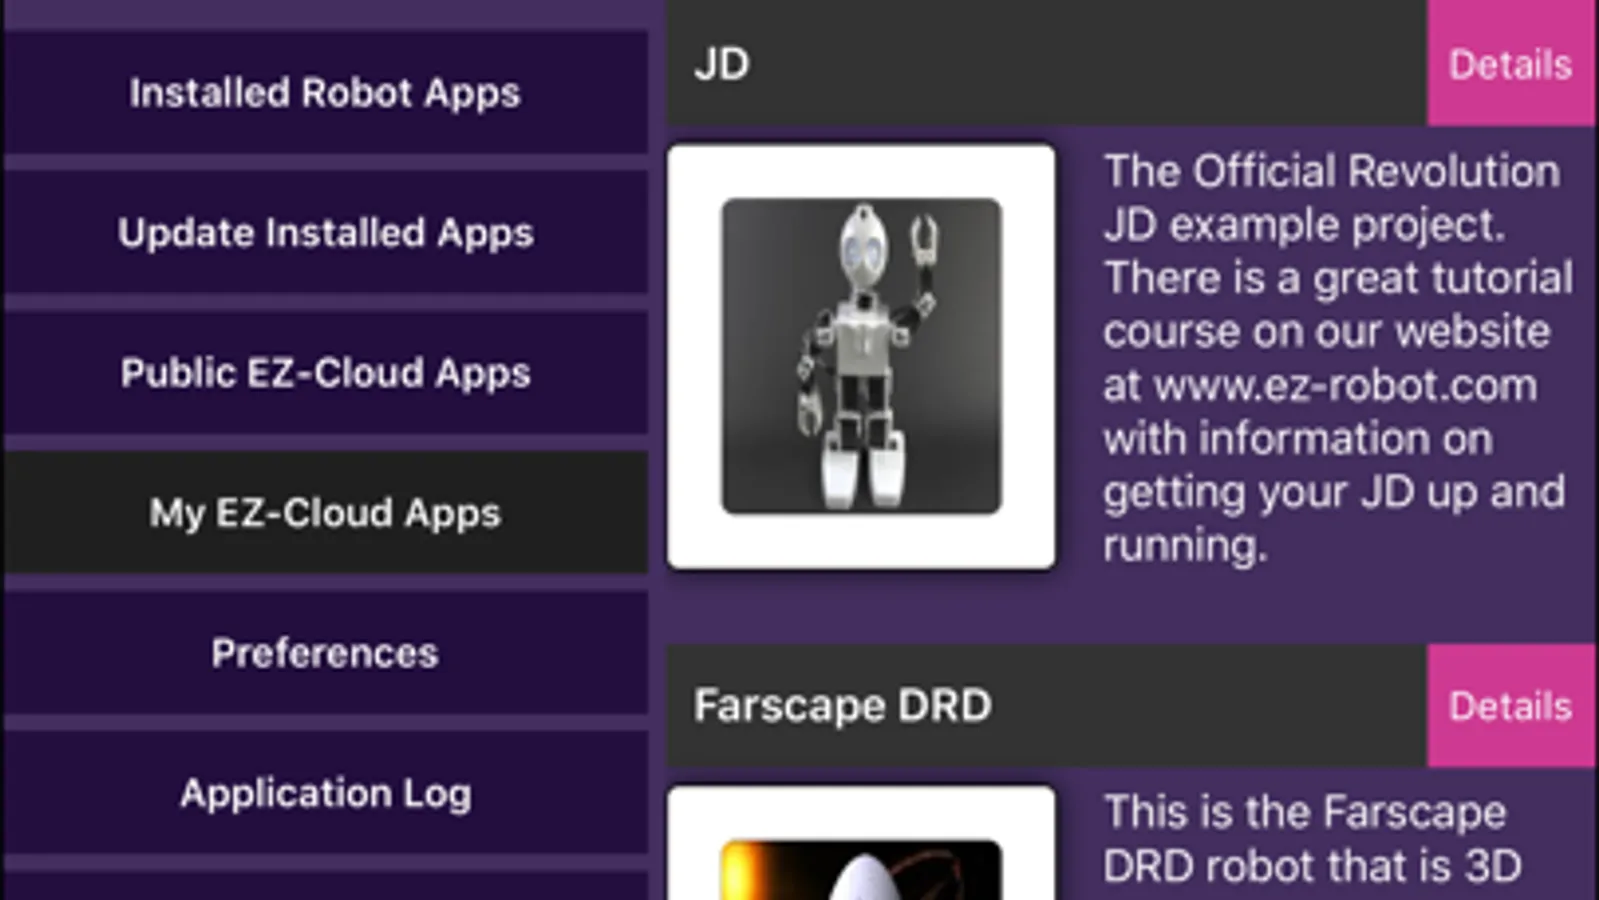Screen dimensions: 1599x900
Task: Tap the Farscape DRD description text
Action: [1312, 840]
